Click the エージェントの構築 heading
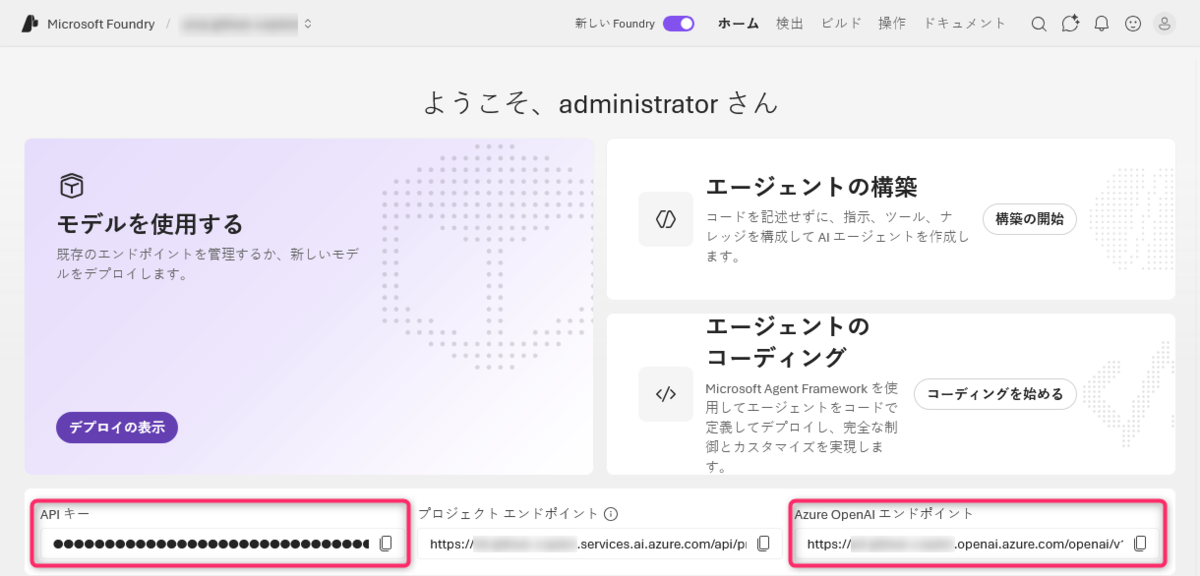 click(x=811, y=187)
